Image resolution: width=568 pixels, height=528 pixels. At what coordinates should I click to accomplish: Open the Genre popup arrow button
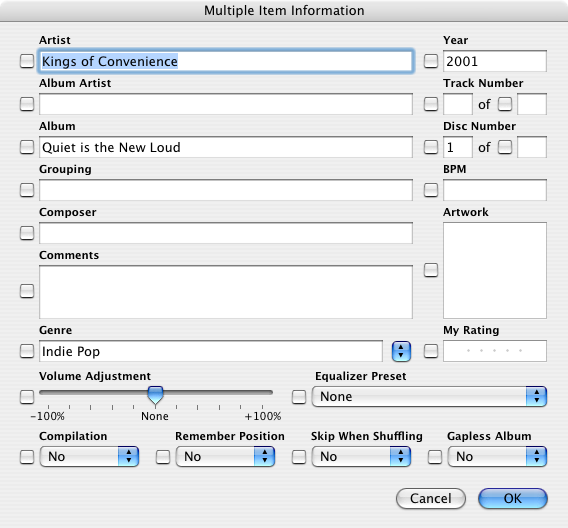pos(401,351)
